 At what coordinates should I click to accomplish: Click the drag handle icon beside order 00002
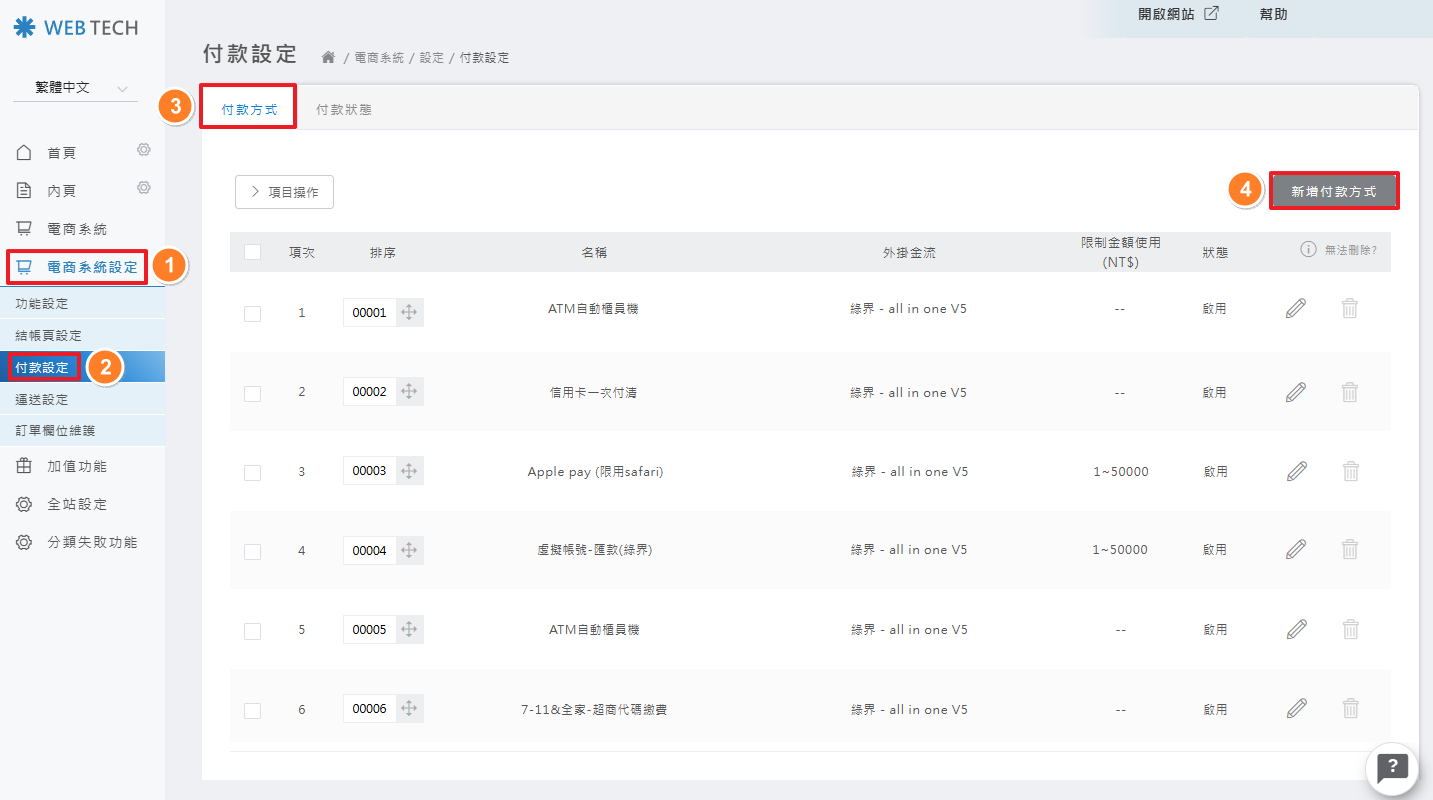point(409,392)
